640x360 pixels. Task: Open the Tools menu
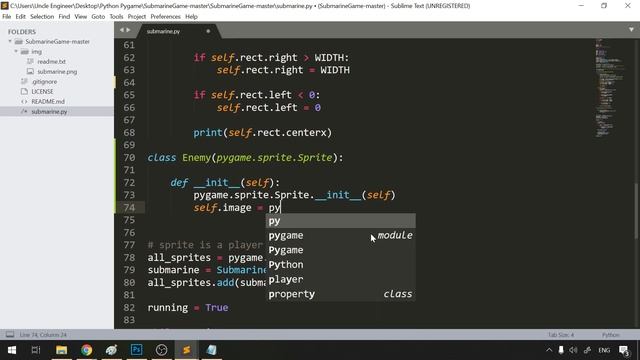116,17
